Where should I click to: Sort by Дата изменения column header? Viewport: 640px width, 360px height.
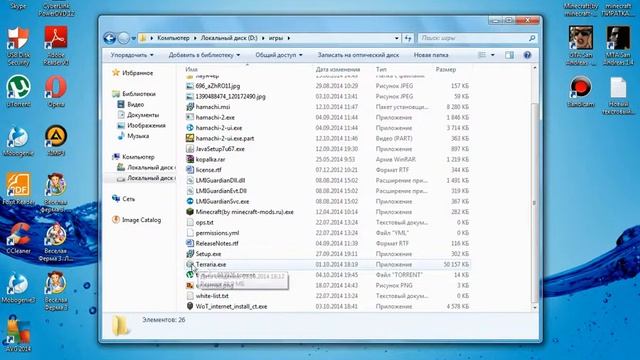point(338,69)
